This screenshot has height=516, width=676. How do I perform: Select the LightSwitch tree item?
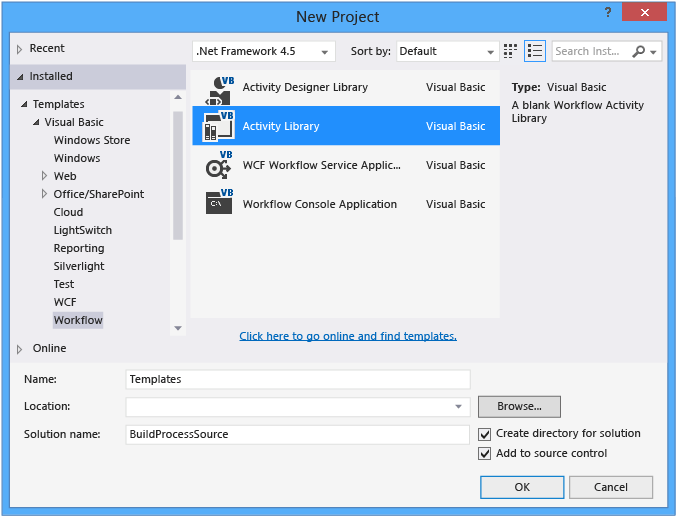point(83,230)
